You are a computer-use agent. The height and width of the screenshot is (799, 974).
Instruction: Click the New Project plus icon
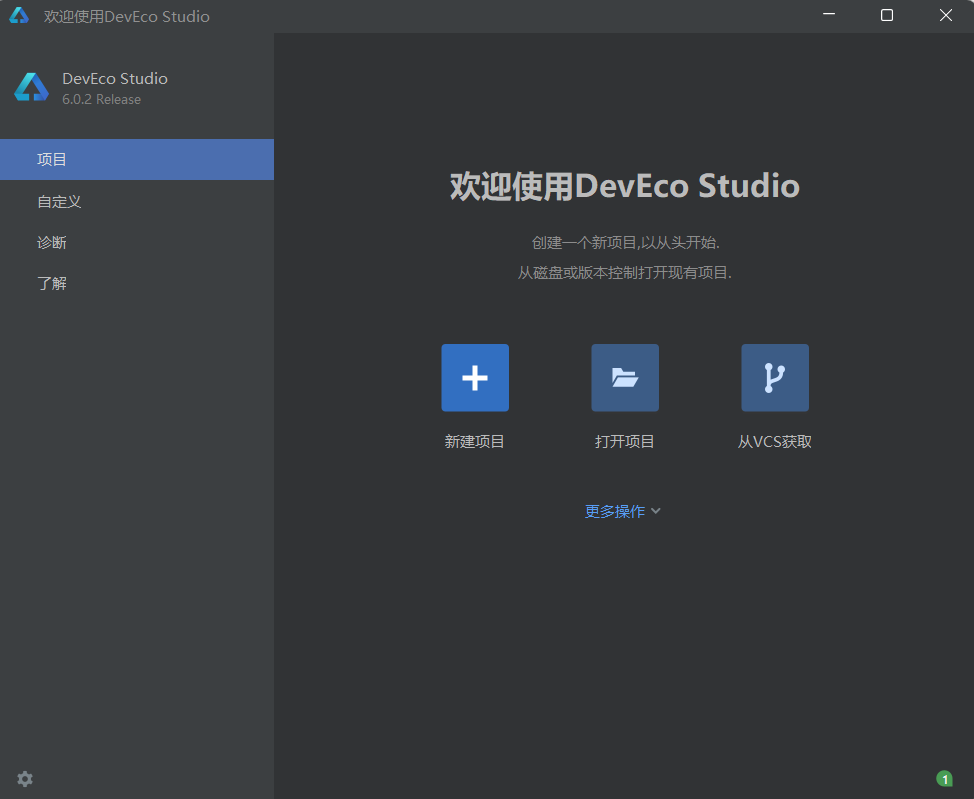pos(475,378)
